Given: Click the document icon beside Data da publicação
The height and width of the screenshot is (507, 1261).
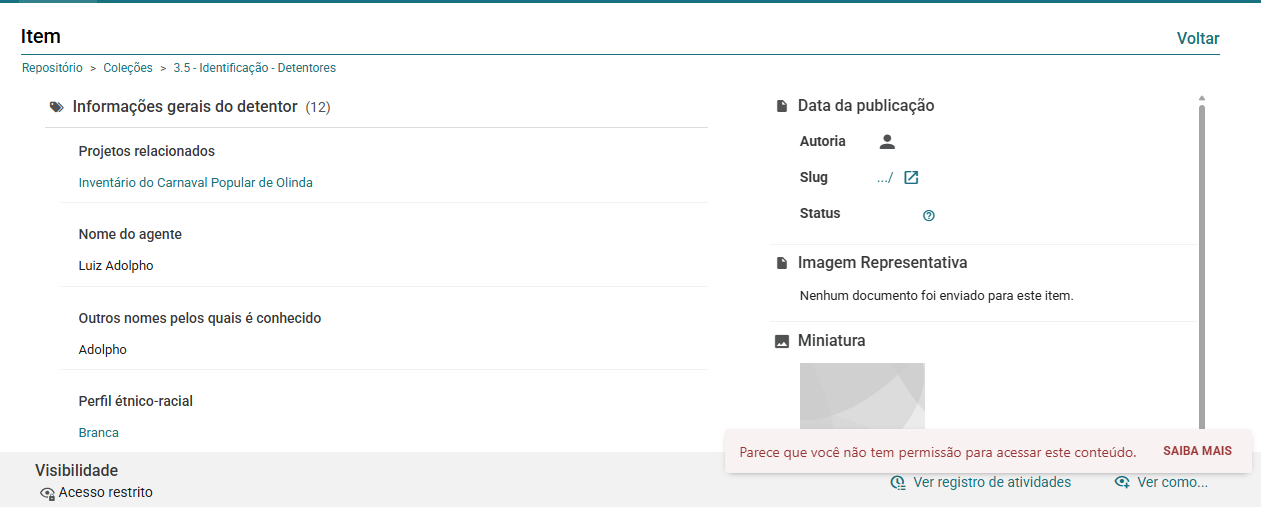Looking at the screenshot, I should (782, 106).
